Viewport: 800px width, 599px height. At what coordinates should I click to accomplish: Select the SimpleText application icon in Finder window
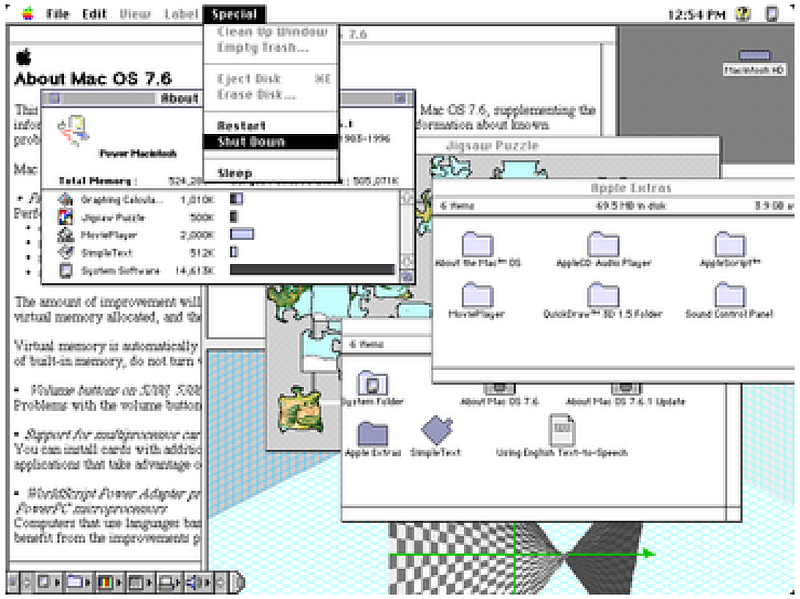pyautogui.click(x=437, y=430)
